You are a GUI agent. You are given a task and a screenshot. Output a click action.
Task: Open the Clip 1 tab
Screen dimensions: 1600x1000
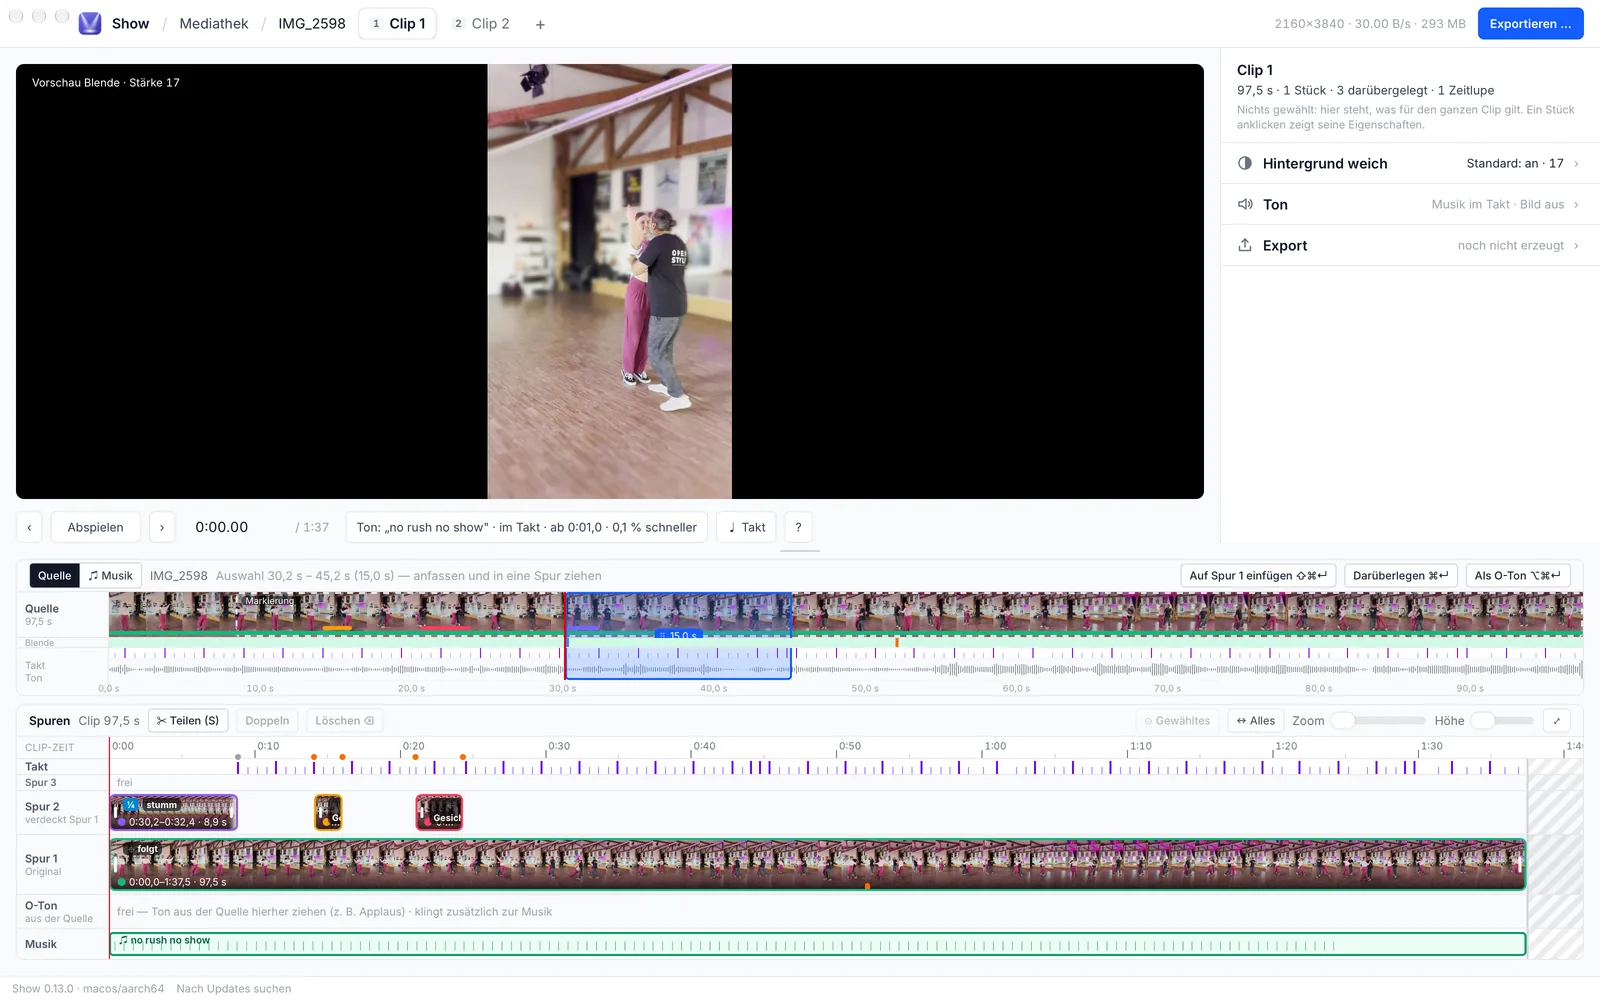(x=398, y=23)
